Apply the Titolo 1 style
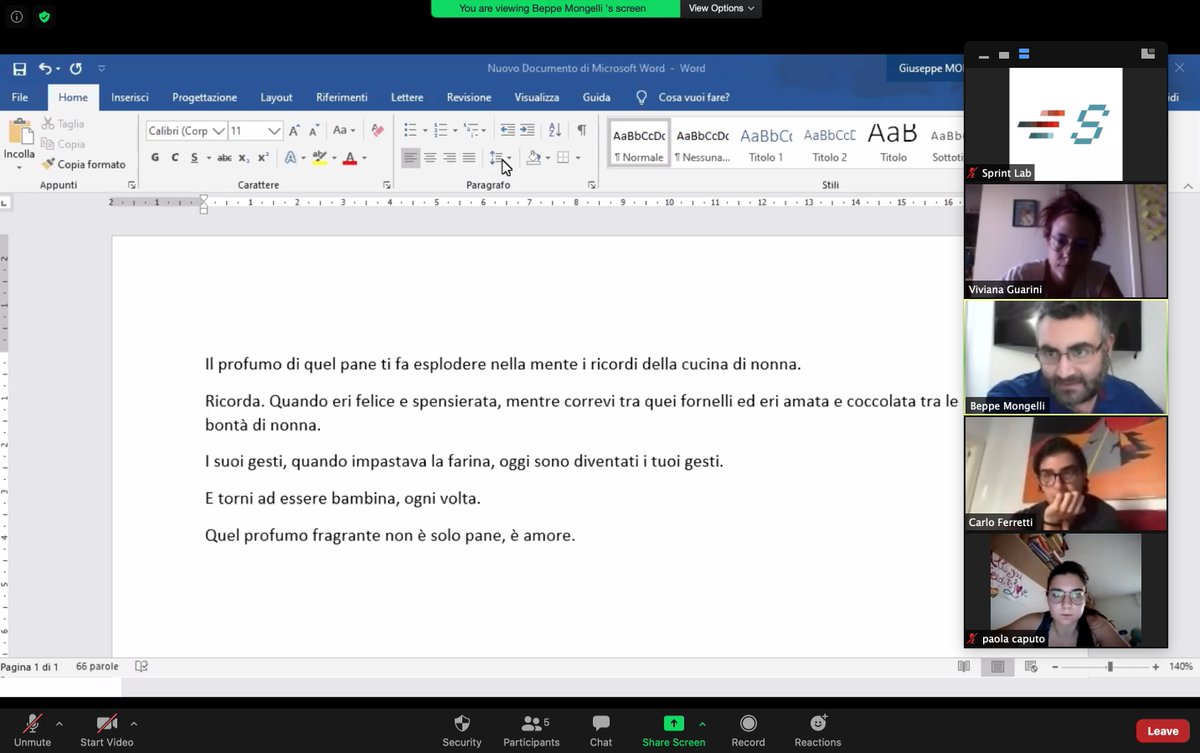Viewport: 1200px width, 753px height. pyautogui.click(x=766, y=143)
